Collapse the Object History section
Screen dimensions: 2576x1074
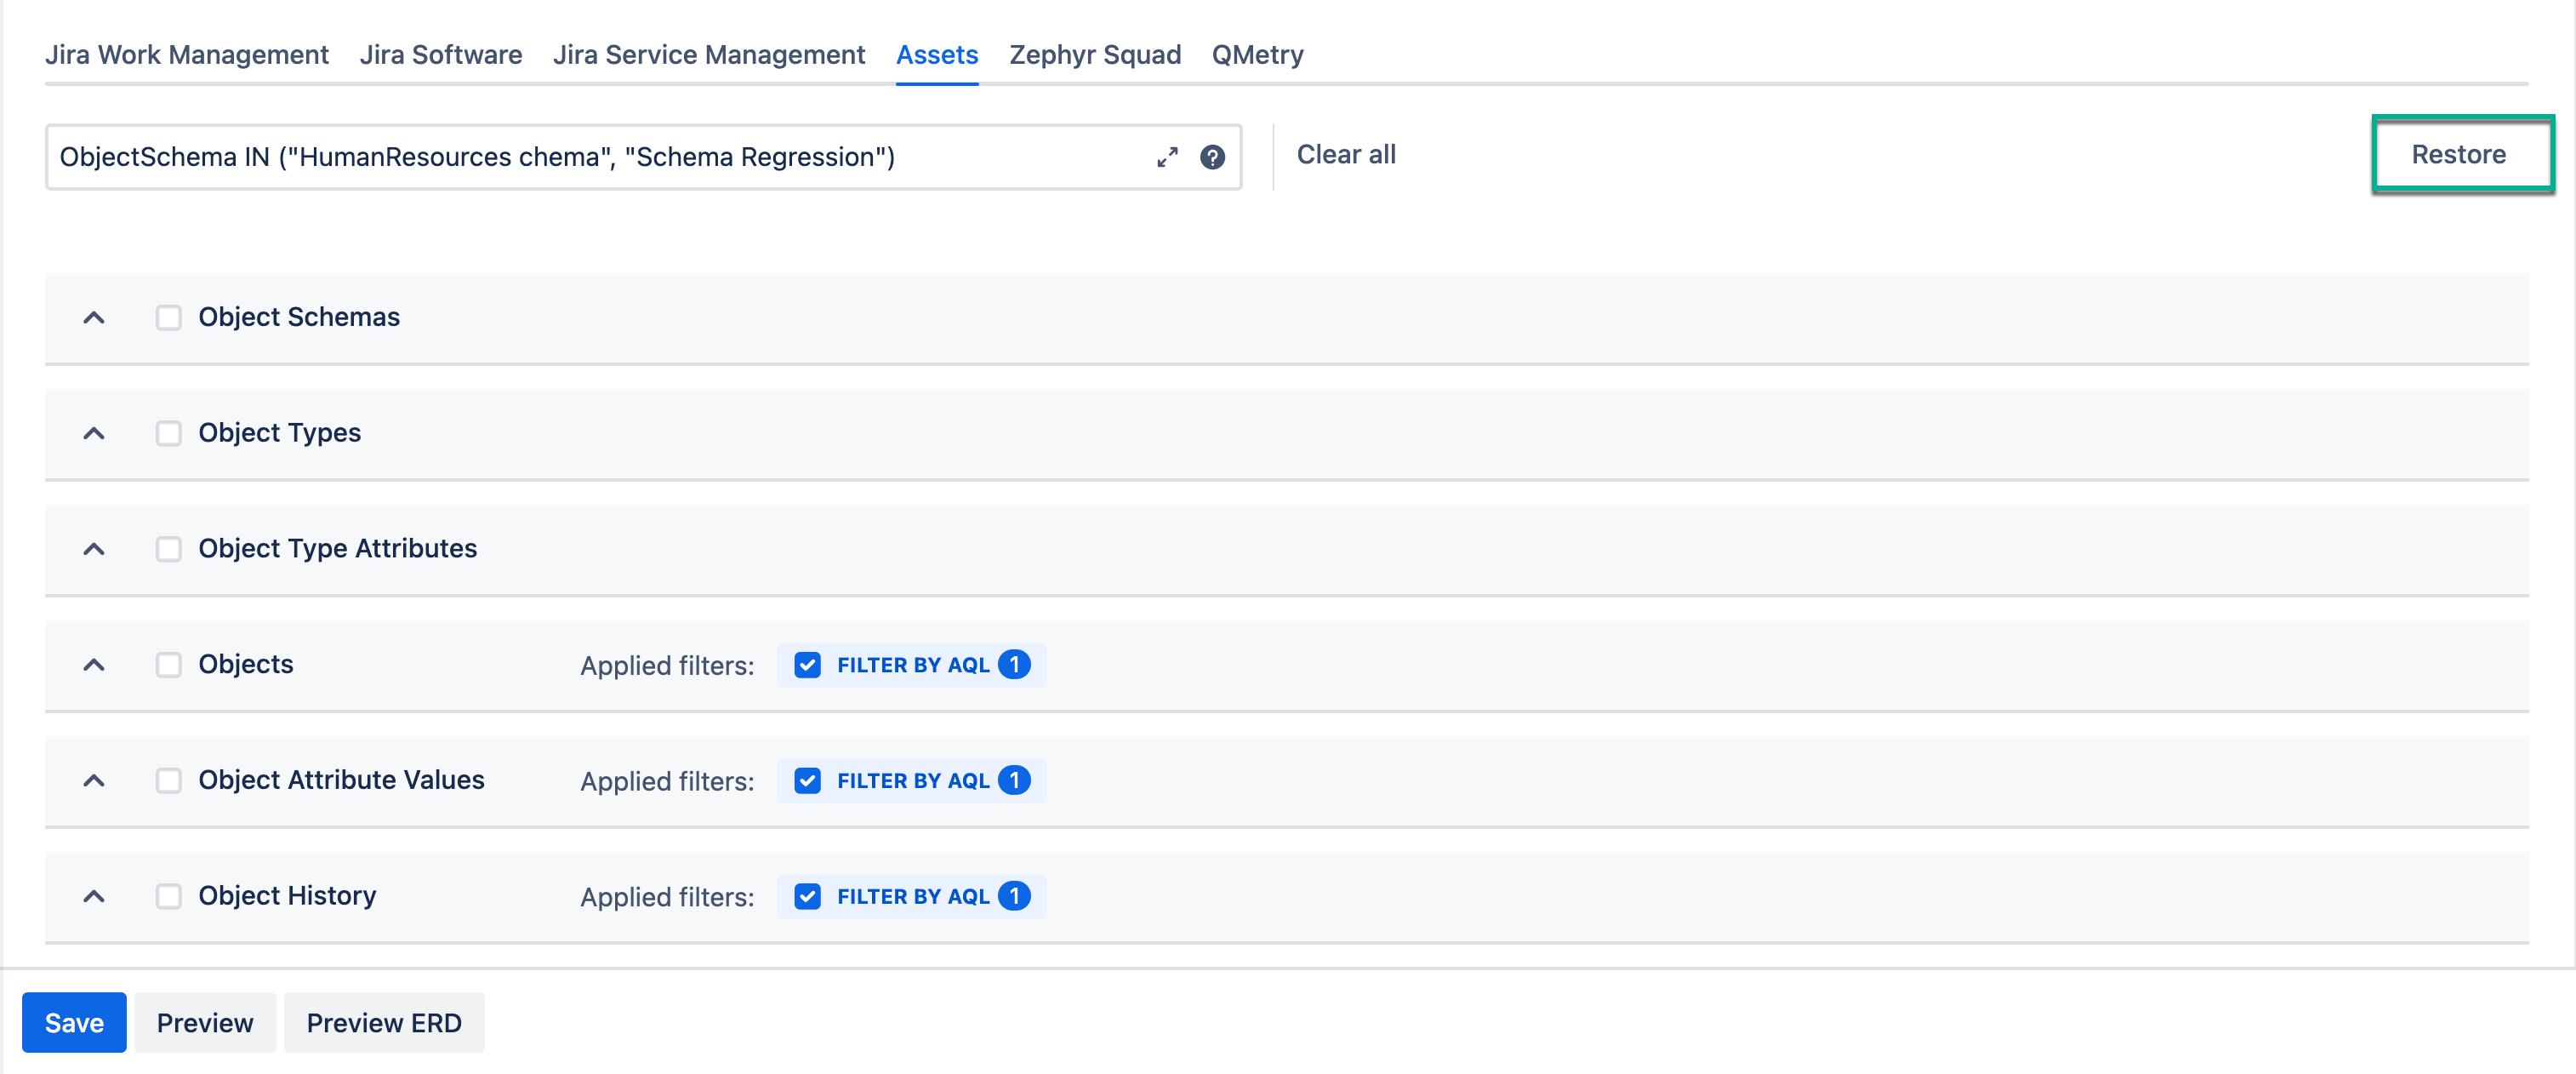94,896
